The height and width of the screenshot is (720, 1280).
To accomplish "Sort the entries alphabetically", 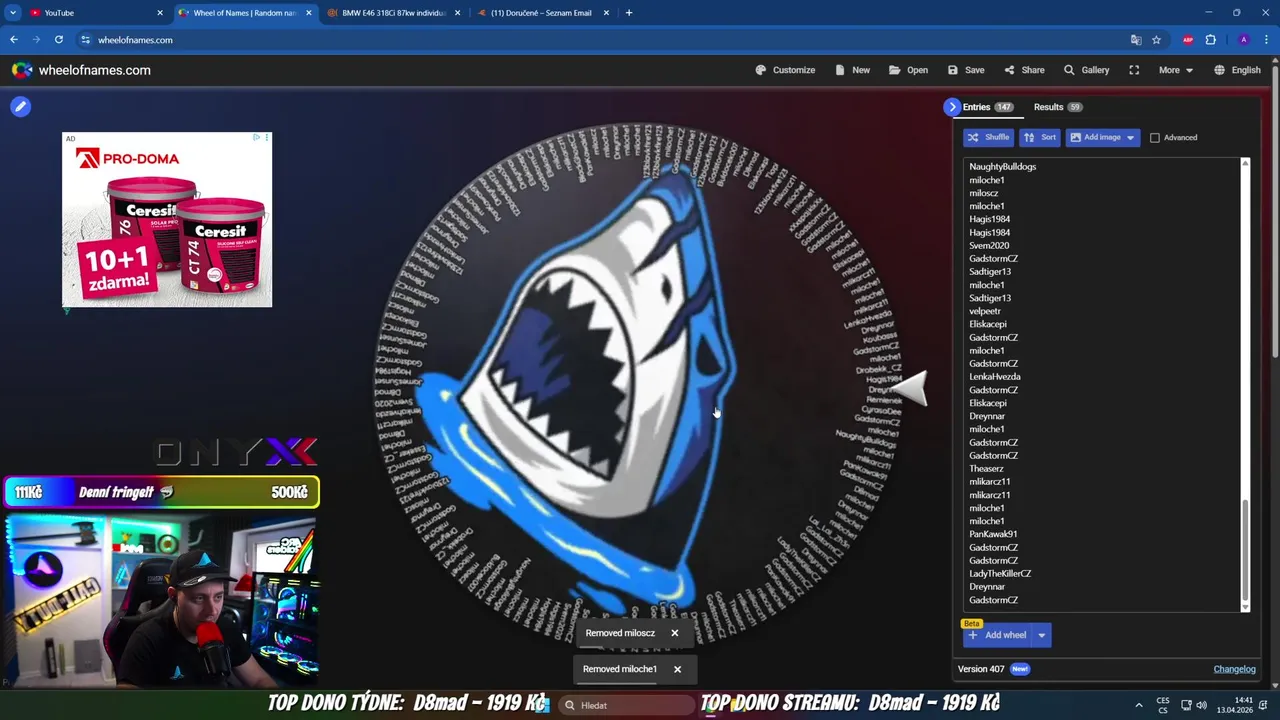I will click(x=1040, y=137).
